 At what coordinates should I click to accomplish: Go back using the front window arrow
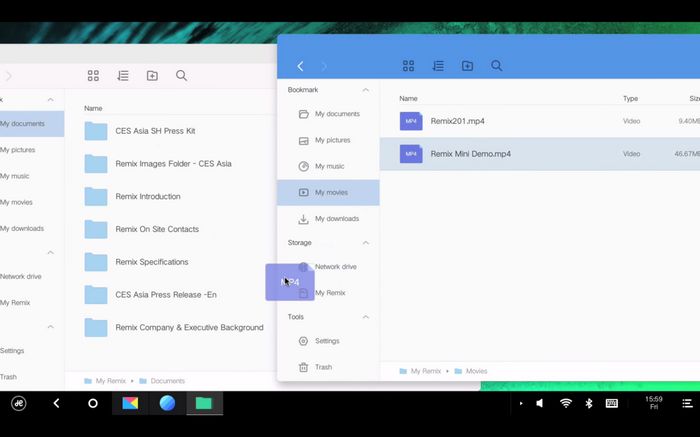click(x=300, y=66)
